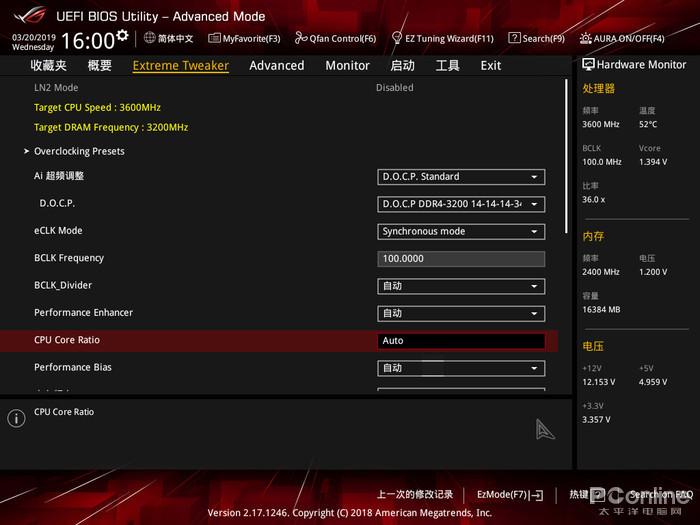Click the 03/20/2019 date text

pos(34,37)
